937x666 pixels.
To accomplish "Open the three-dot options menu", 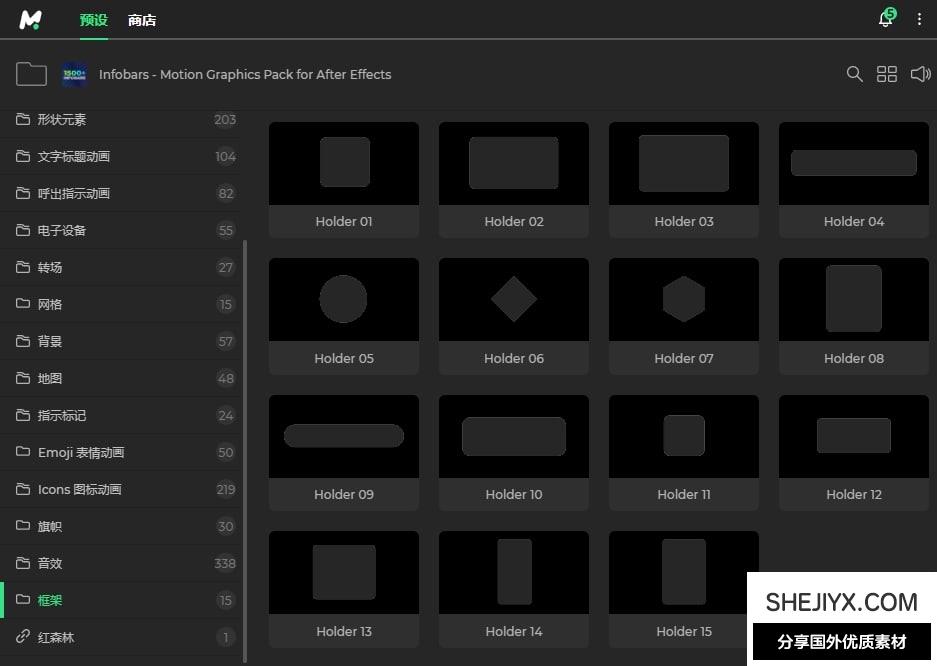I will point(919,20).
